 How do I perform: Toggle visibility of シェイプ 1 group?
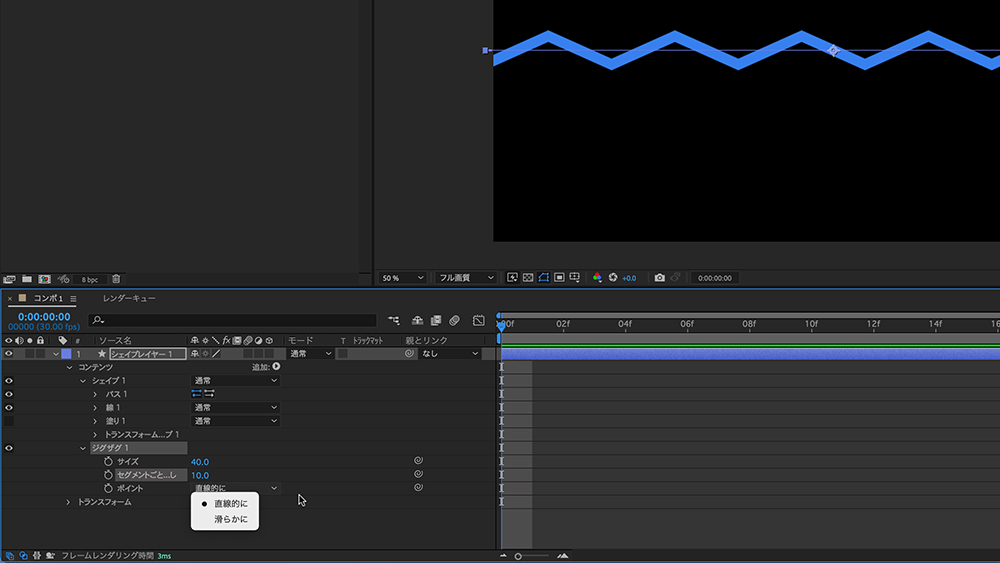point(9,381)
